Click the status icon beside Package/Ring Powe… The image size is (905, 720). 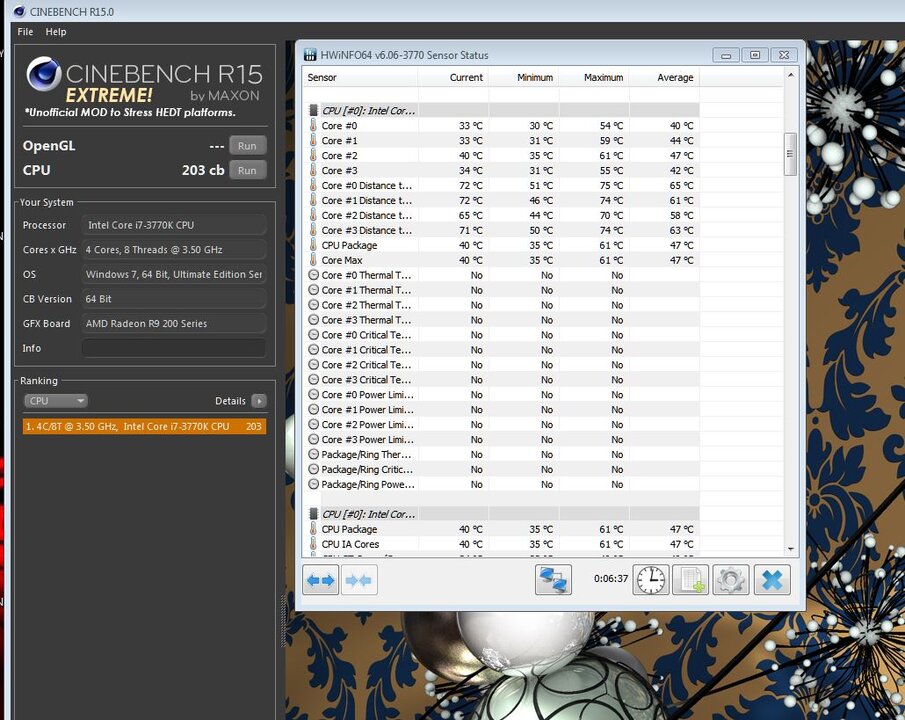pyautogui.click(x=313, y=484)
